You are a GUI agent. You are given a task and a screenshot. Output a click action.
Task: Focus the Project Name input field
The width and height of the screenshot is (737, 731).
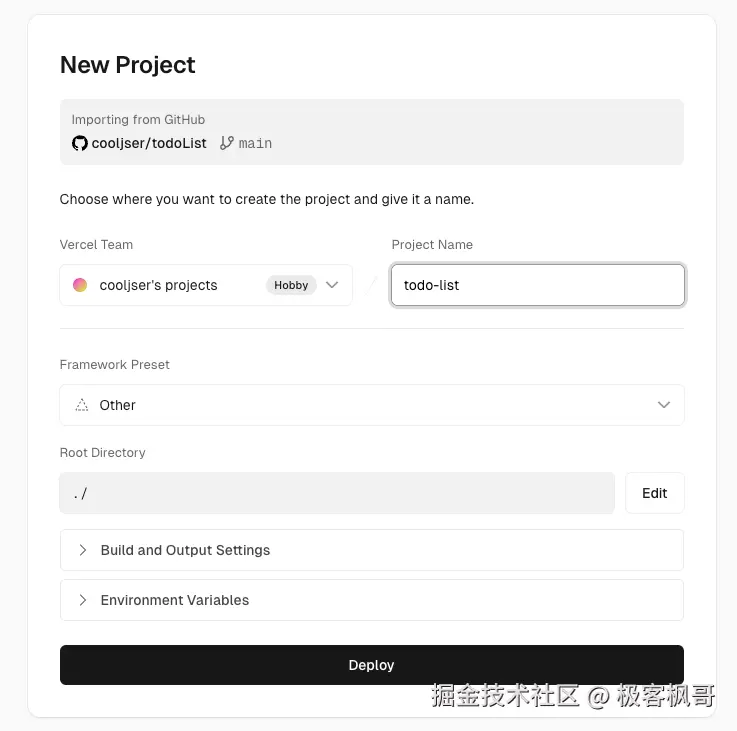538,285
